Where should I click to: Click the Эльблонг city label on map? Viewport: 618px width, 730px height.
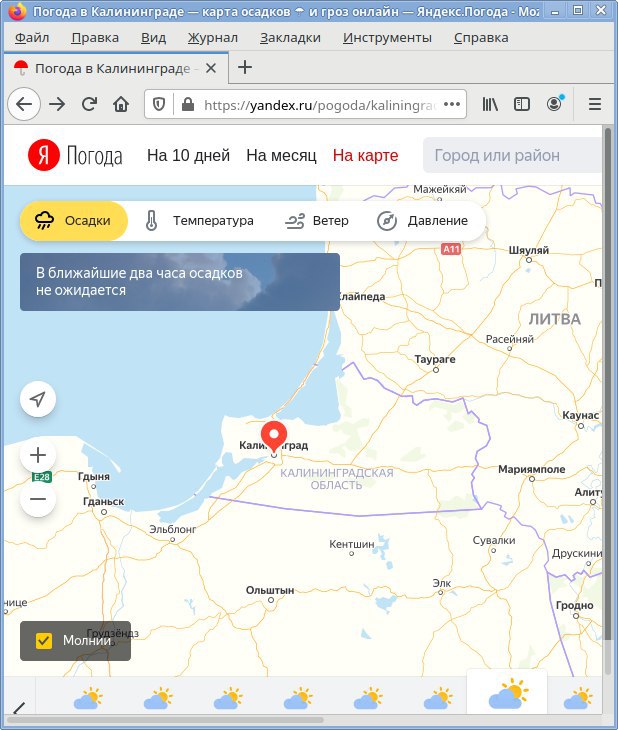pyautogui.click(x=172, y=529)
